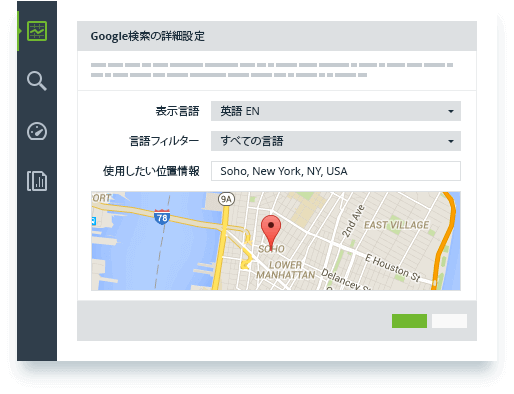514x394 pixels.
Task: Expand the 表示言語 dropdown arrow
Action: tap(451, 111)
